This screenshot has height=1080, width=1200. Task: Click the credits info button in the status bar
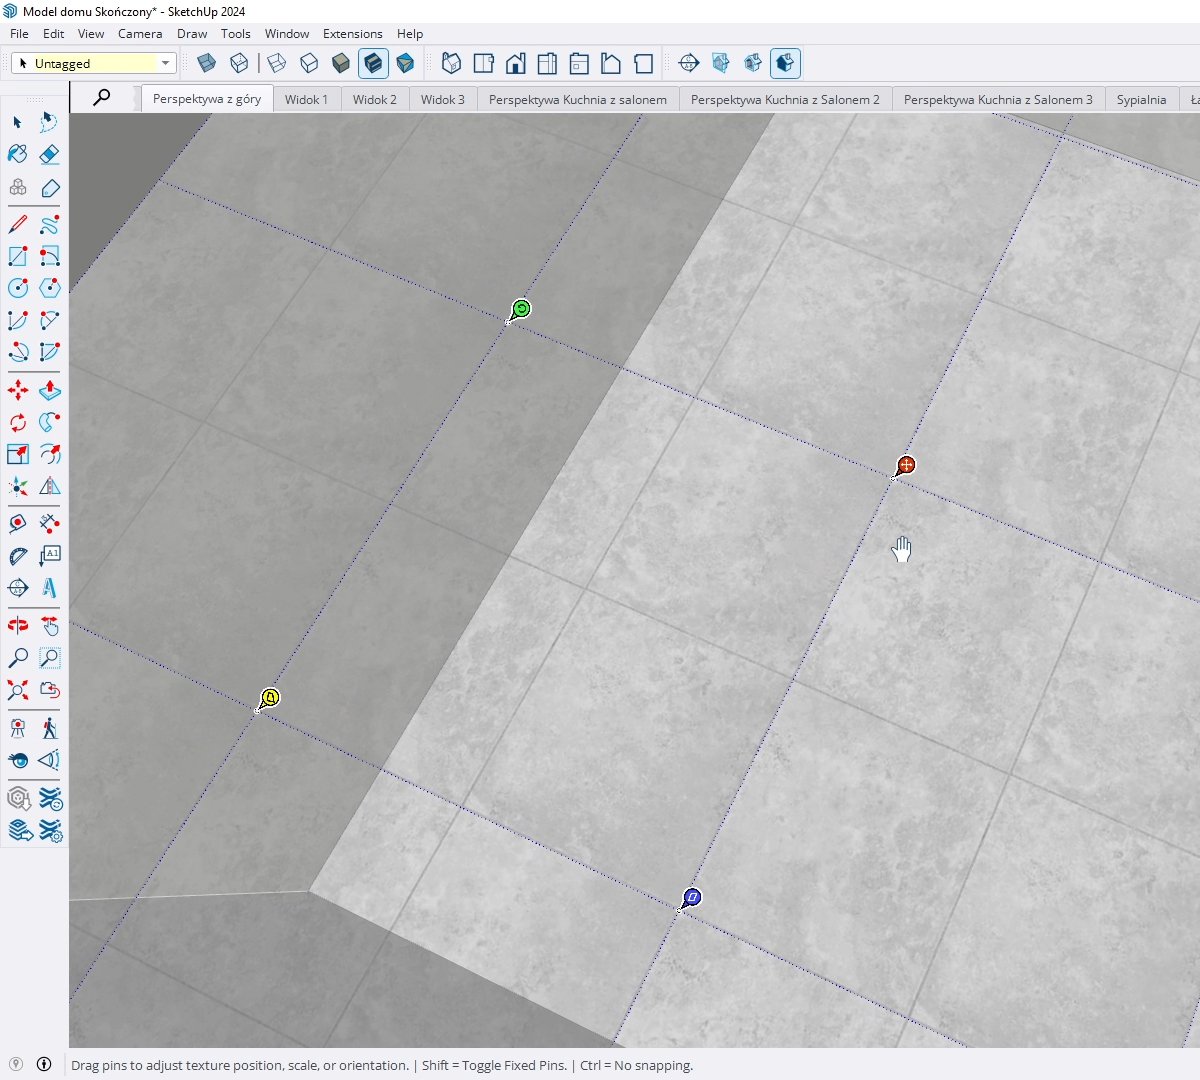[x=45, y=1065]
